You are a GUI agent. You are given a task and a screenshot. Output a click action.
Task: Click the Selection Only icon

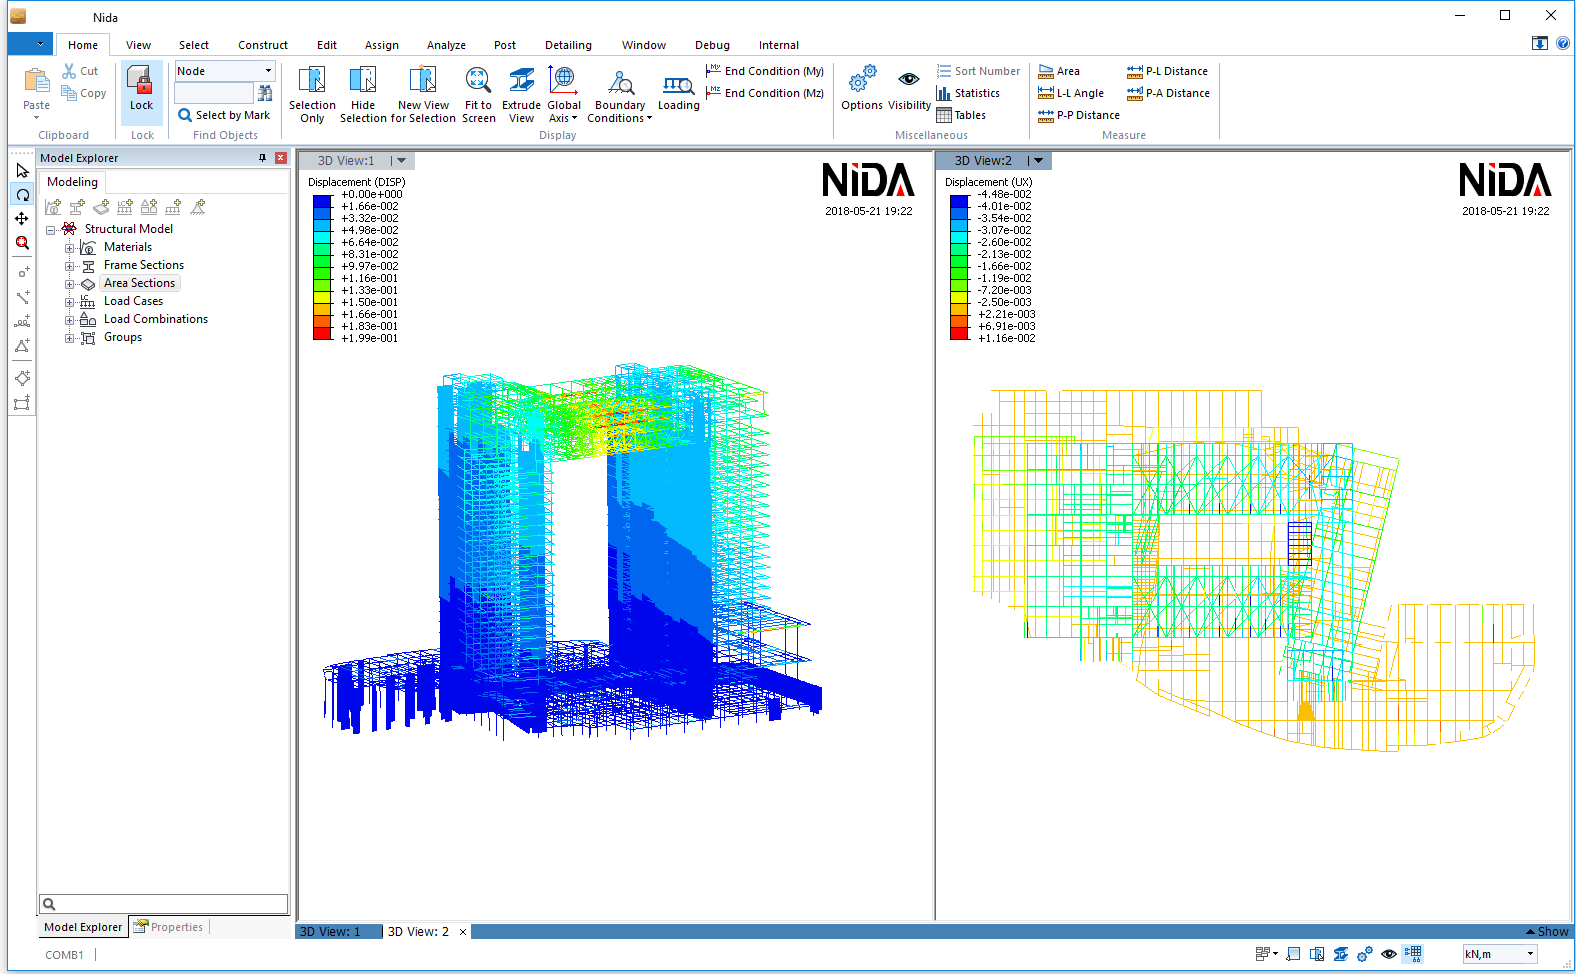[x=312, y=95]
